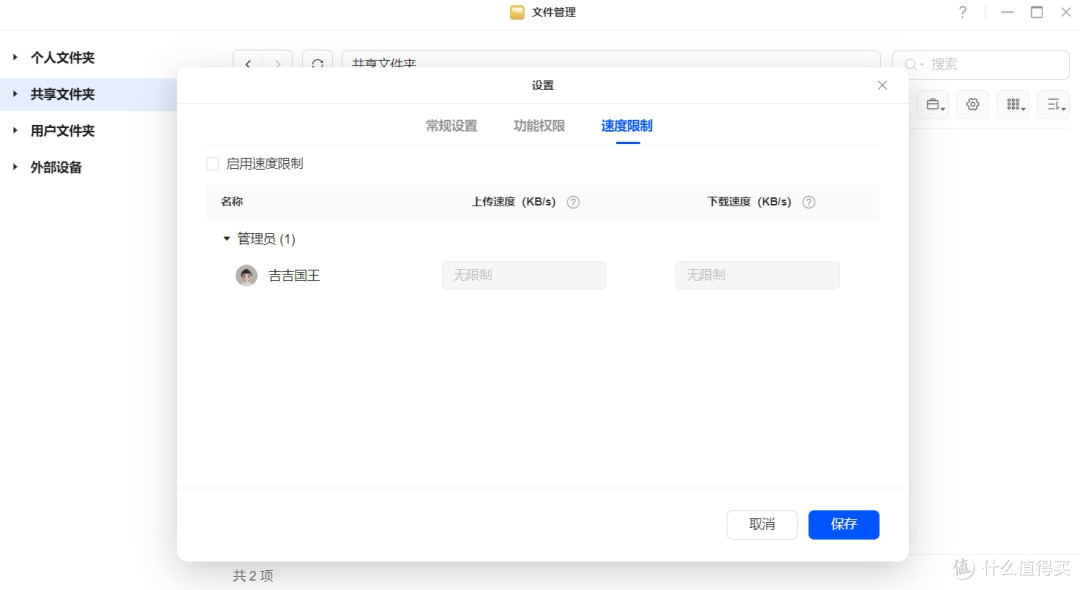The height and width of the screenshot is (590, 1080).
Task: Open the help question mark in title bar
Action: 962,12
